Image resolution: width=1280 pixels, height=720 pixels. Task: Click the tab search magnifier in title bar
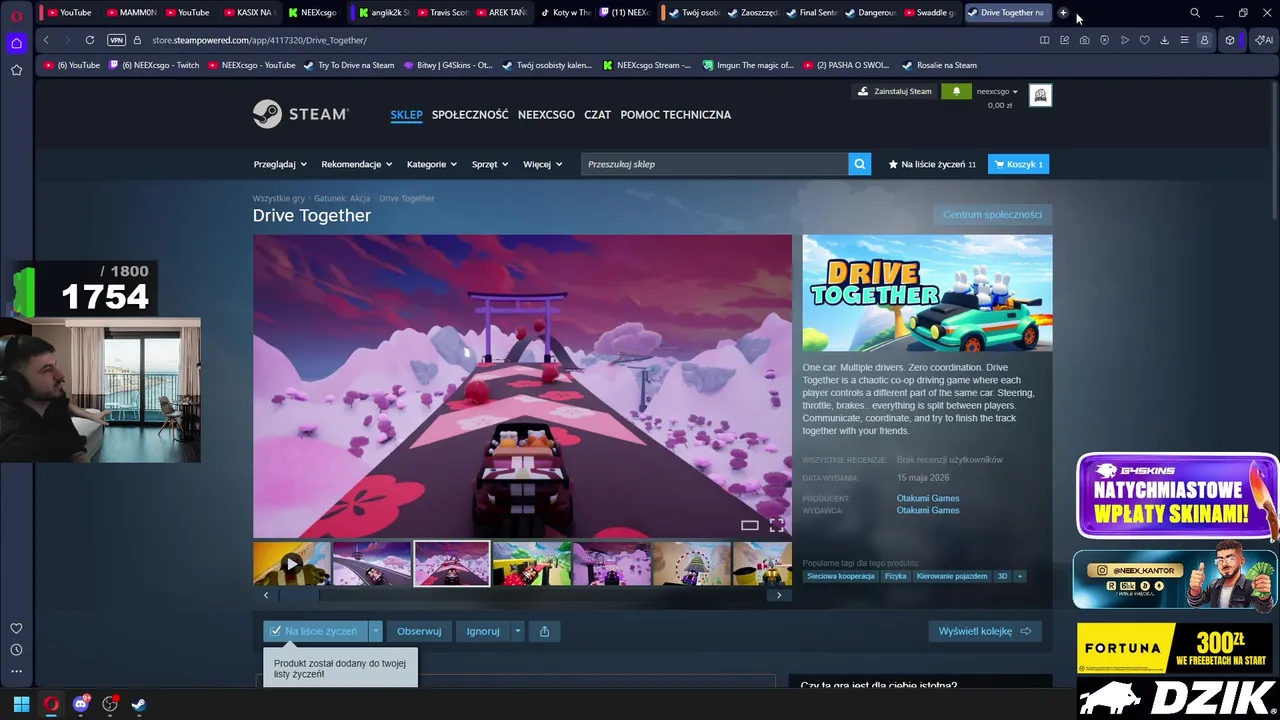(1195, 13)
